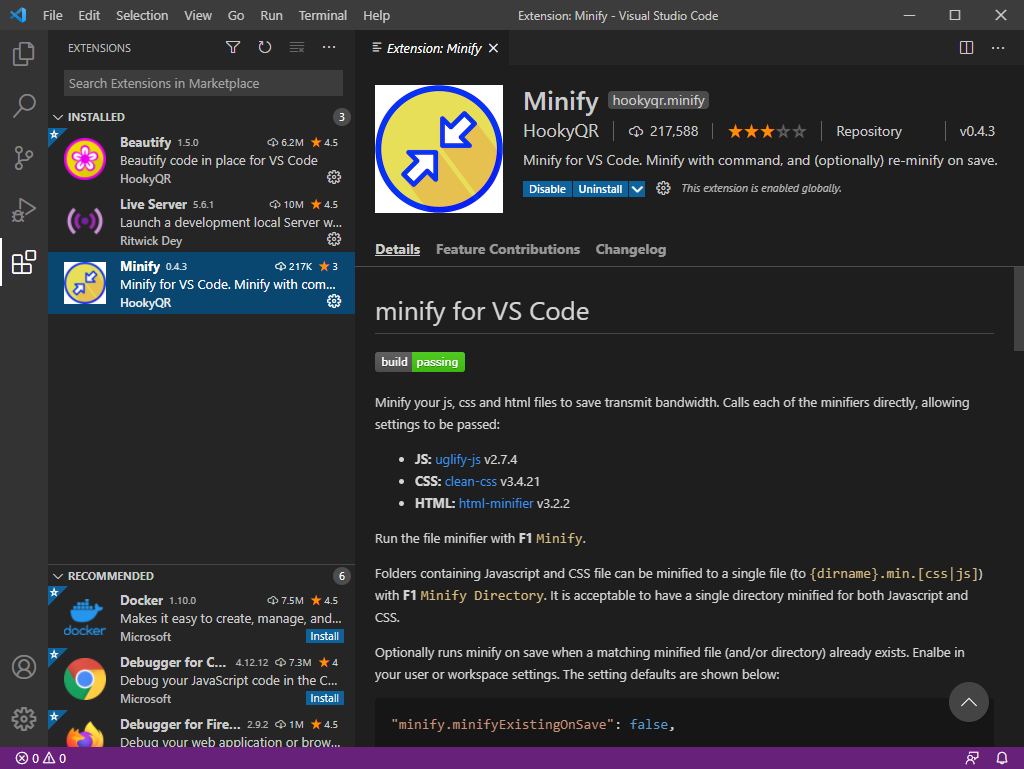
Task: Open Extensions panel more actions menu
Action: (x=329, y=47)
